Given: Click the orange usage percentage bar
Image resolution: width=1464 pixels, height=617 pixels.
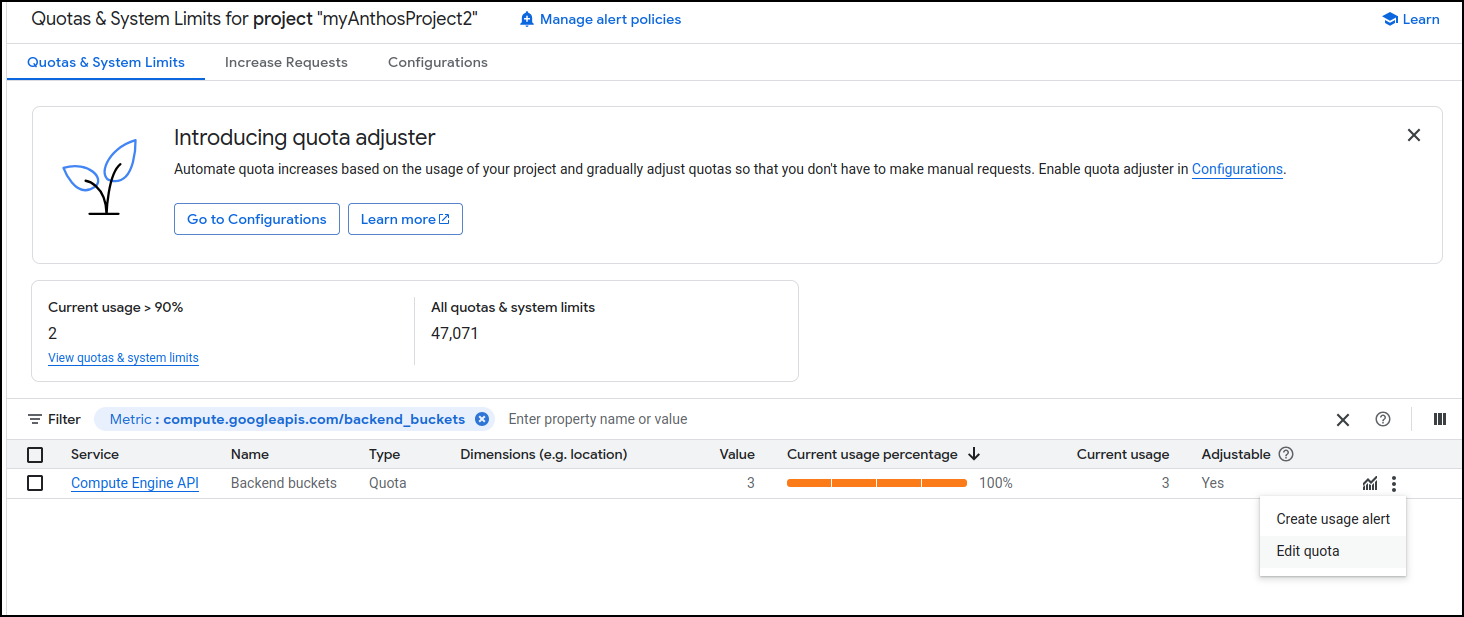Looking at the screenshot, I should click(x=877, y=483).
